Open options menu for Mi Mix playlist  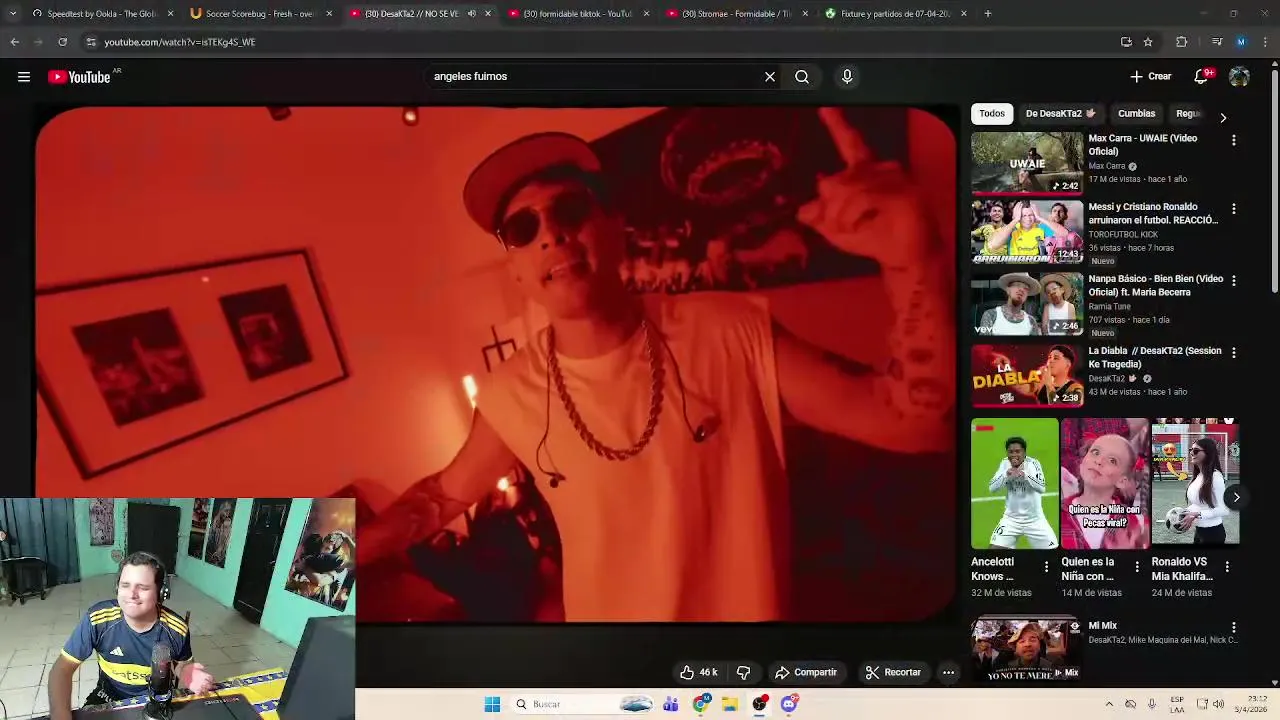1233,628
